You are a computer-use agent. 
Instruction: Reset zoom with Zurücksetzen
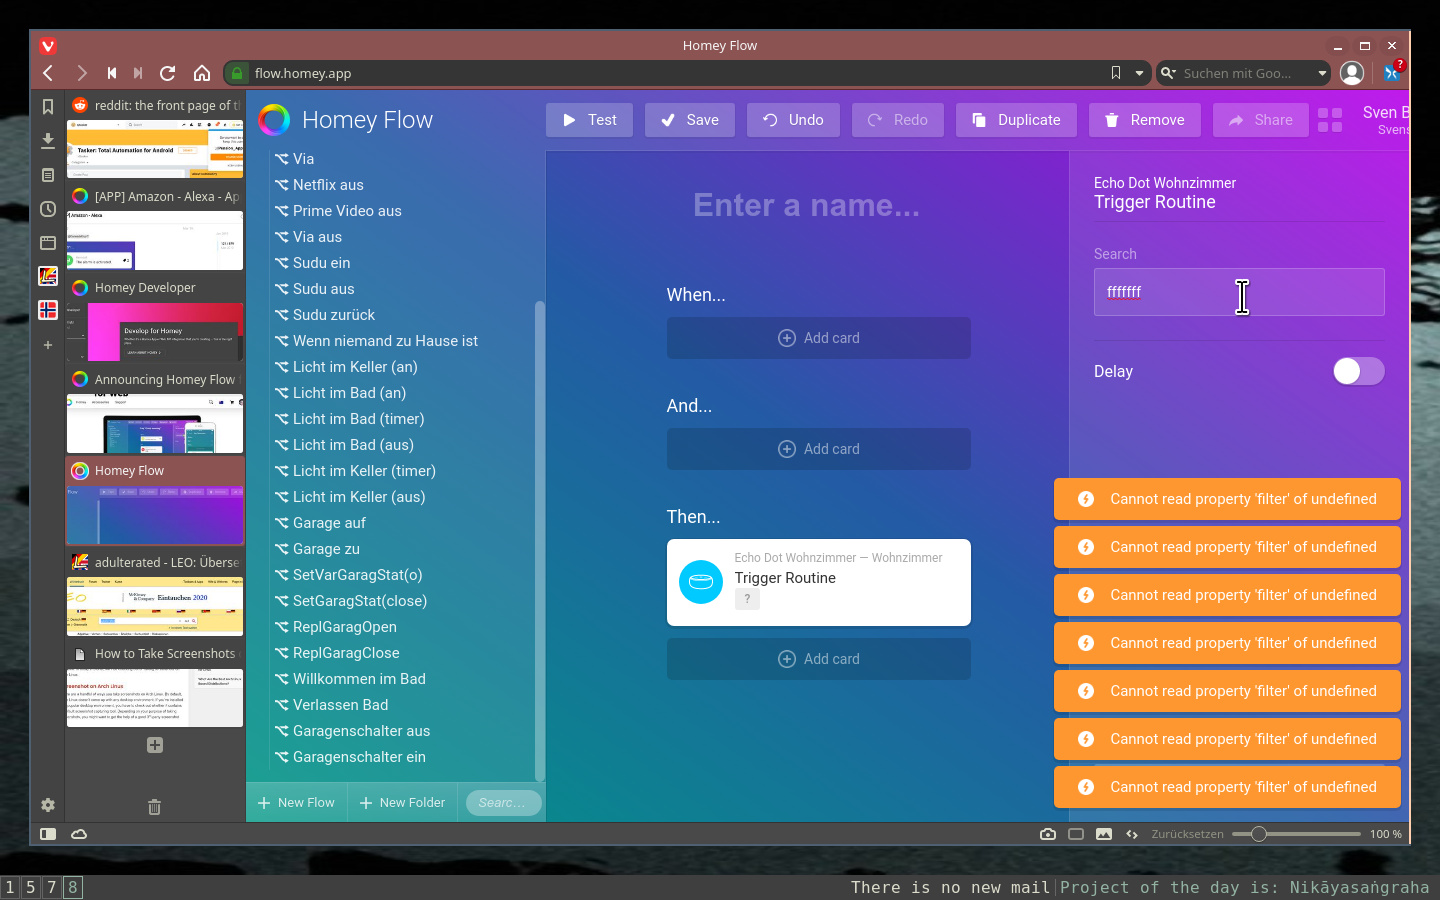pos(1187,834)
